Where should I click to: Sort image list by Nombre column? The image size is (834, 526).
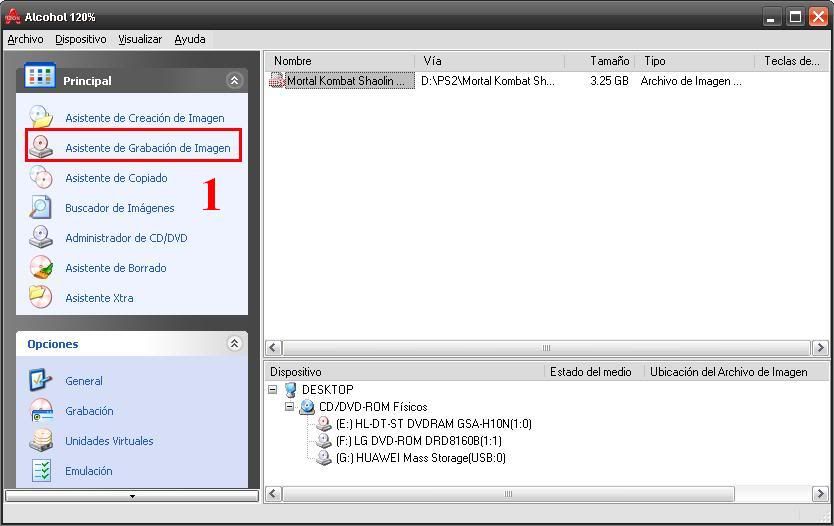[340, 61]
